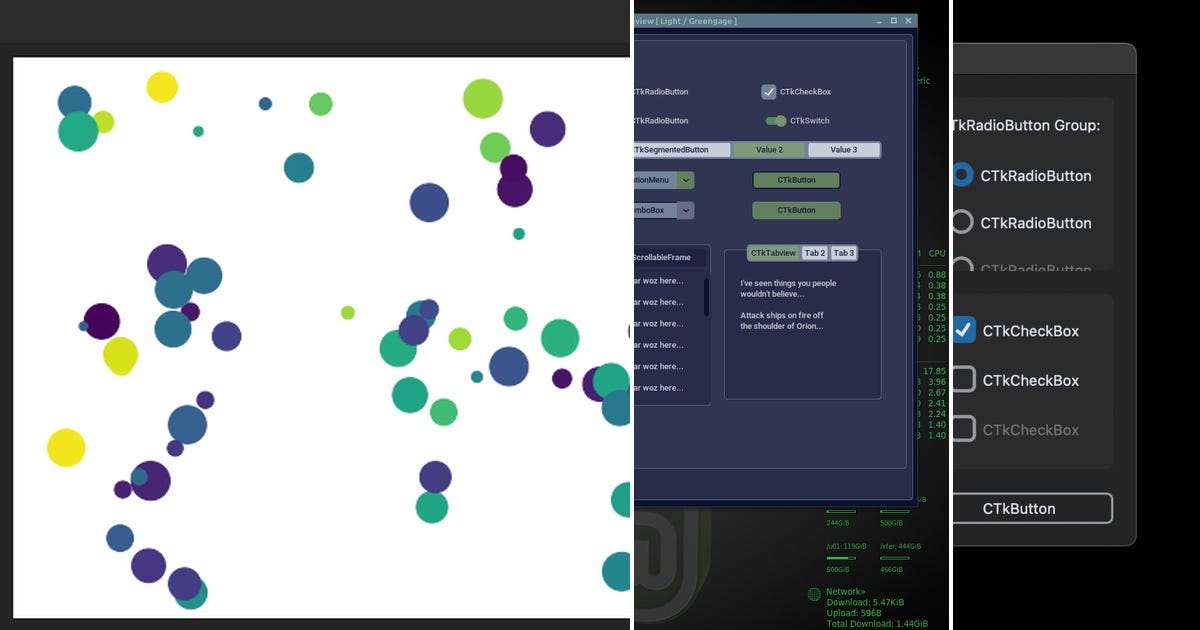Select Value 3 on the segmented button
This screenshot has width=1200, height=630.
tap(843, 149)
